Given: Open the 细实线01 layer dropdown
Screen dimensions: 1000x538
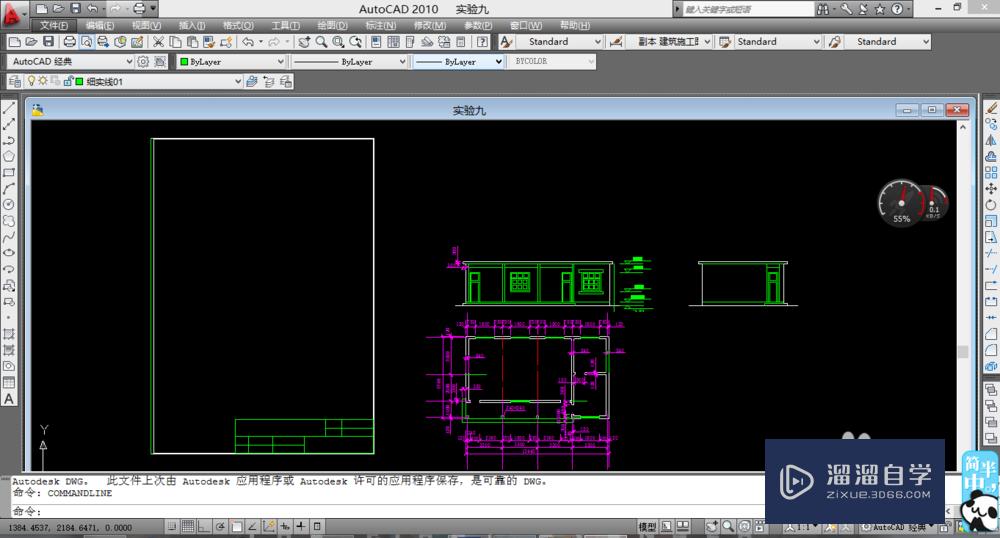Looking at the screenshot, I should 134,82.
